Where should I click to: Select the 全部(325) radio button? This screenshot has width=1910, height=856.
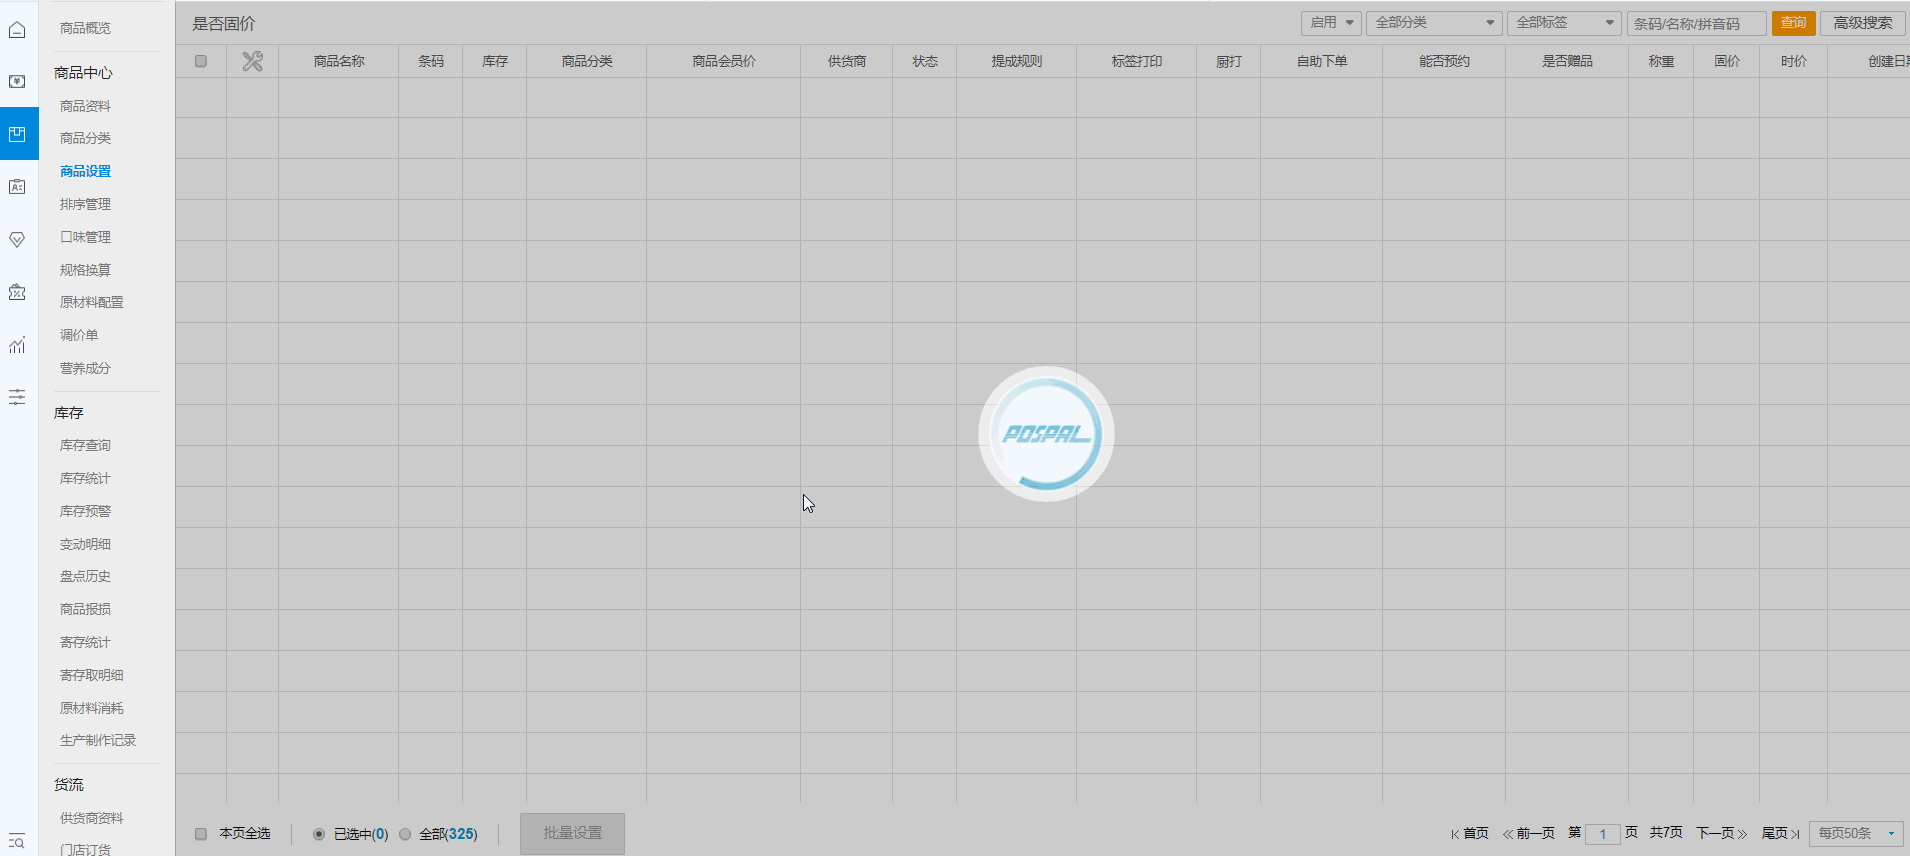point(405,834)
